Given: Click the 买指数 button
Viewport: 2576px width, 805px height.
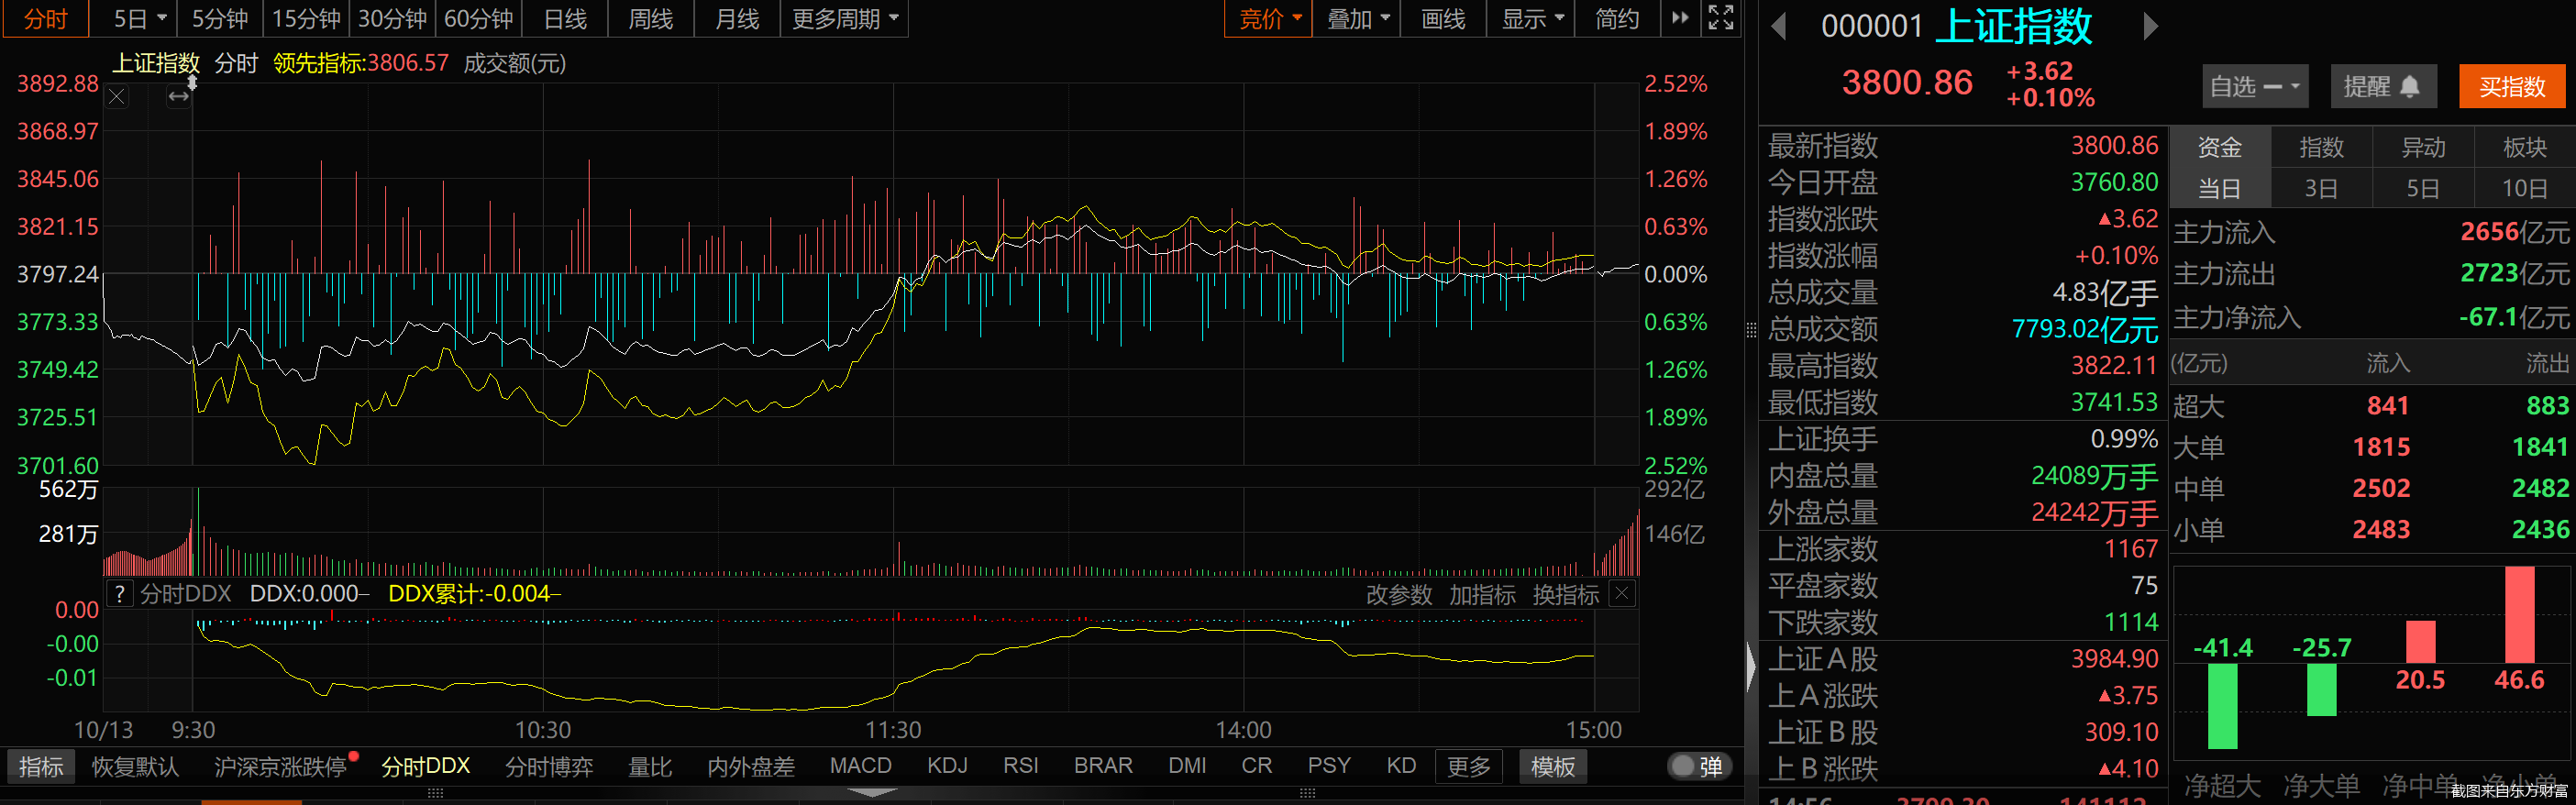Looking at the screenshot, I should (2512, 87).
